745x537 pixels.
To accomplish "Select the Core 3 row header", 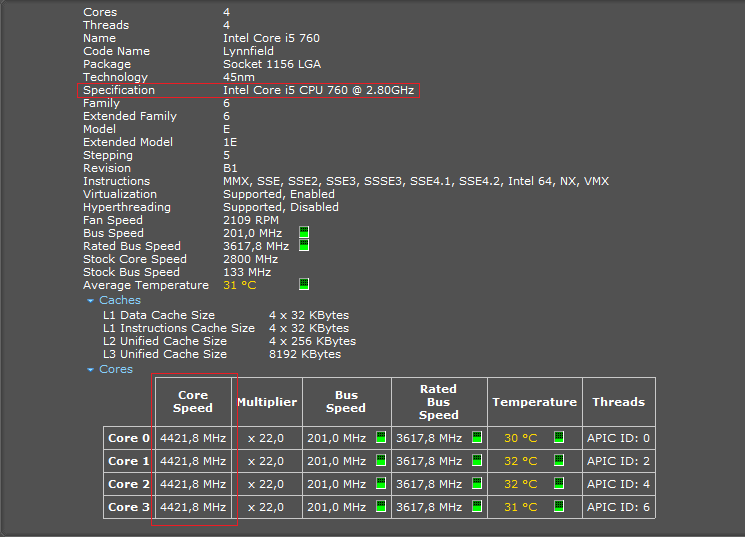I will [129, 507].
